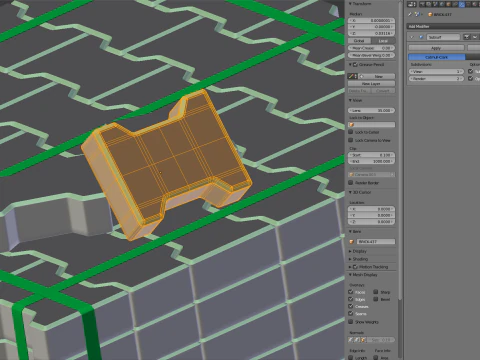Toggle the Motion Tracking checkbox
This screenshot has width=480, height=360.
click(355, 267)
